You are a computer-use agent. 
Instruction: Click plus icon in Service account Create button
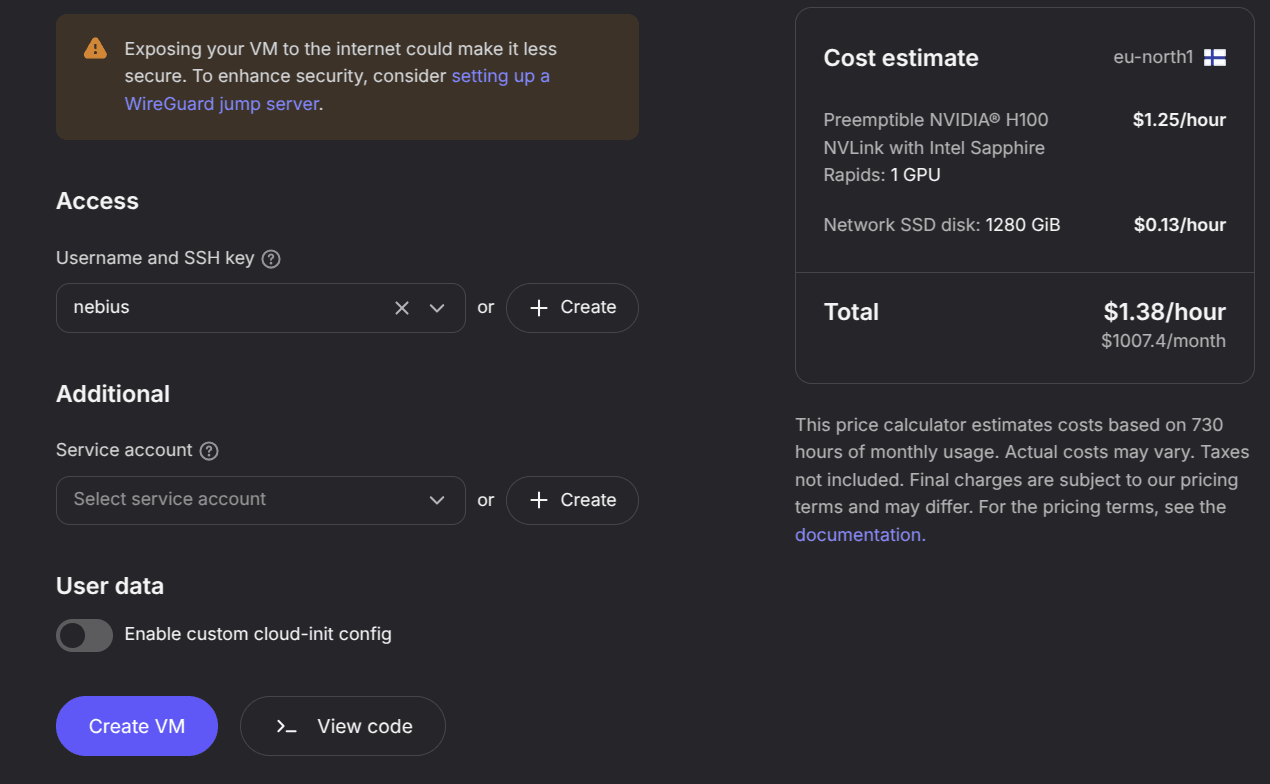click(539, 500)
